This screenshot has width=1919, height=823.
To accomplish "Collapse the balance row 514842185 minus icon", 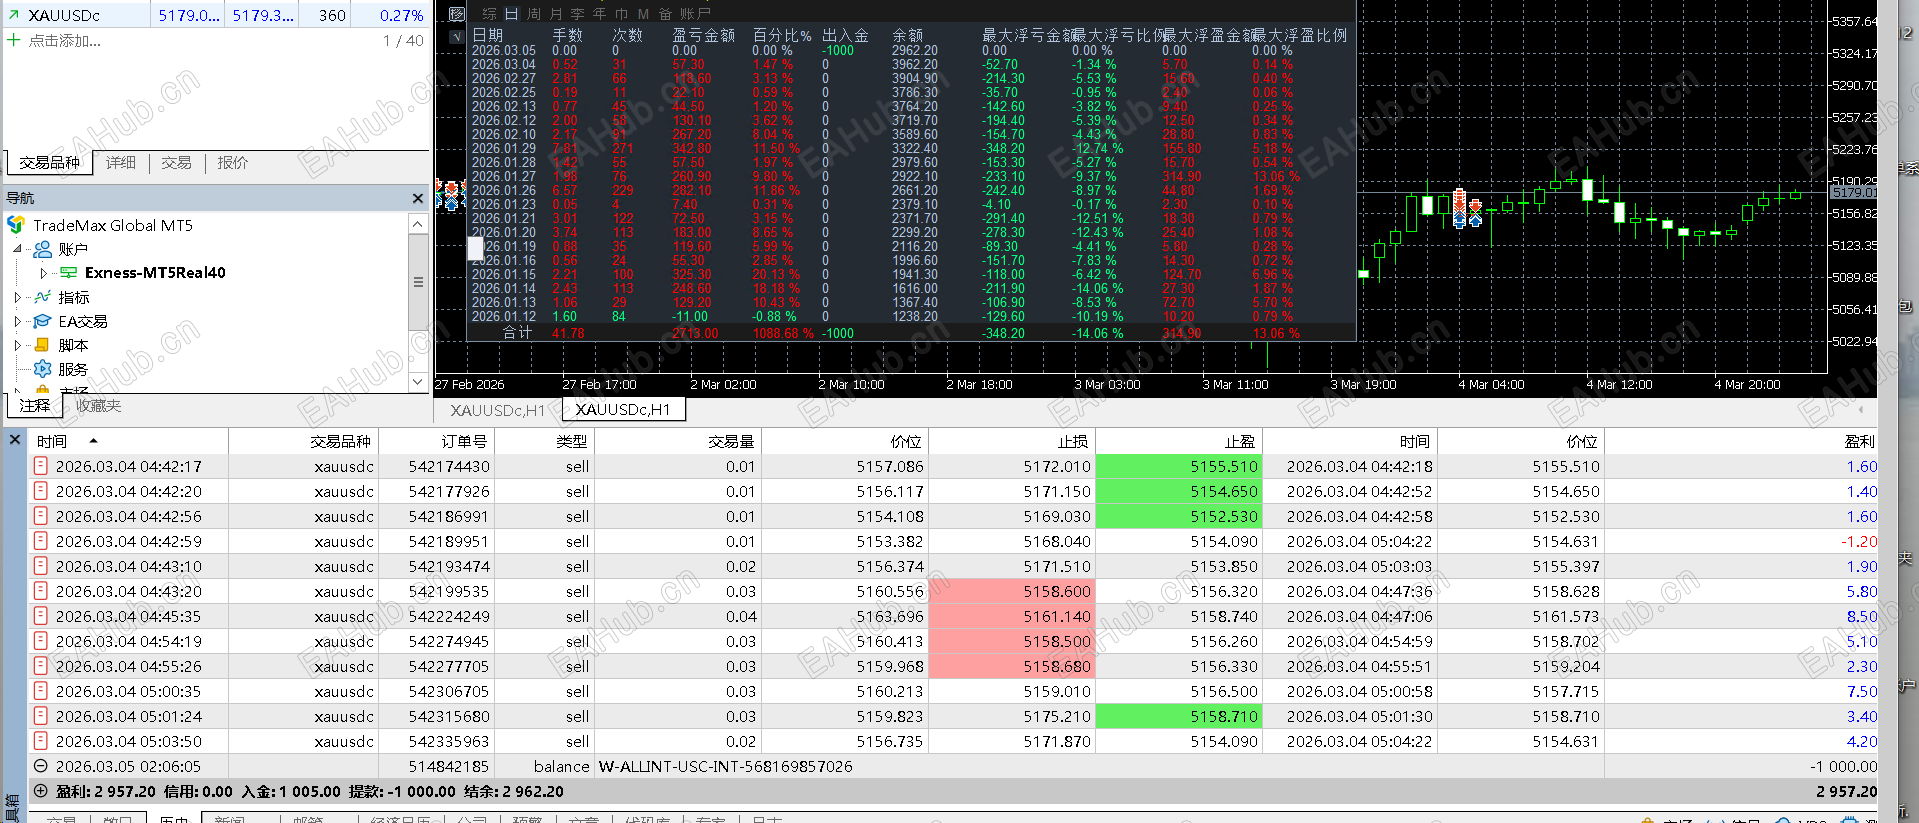I will point(41,766).
